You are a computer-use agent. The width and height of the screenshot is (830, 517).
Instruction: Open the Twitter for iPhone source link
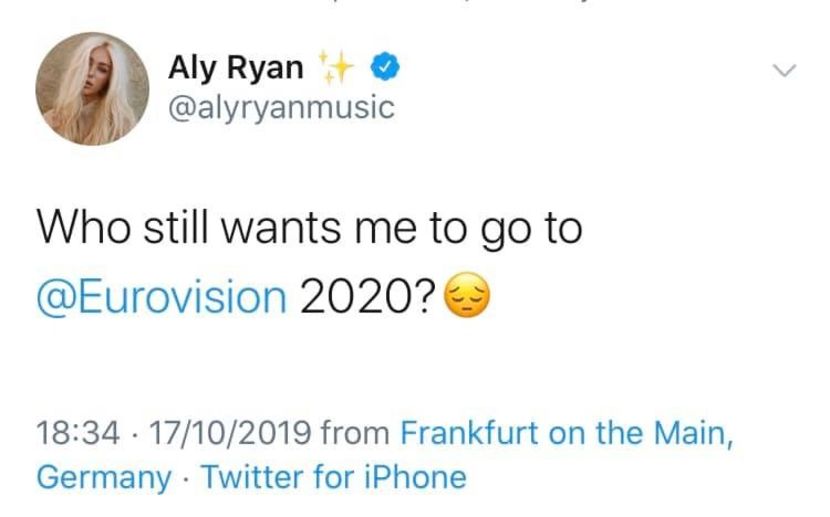[334, 477]
